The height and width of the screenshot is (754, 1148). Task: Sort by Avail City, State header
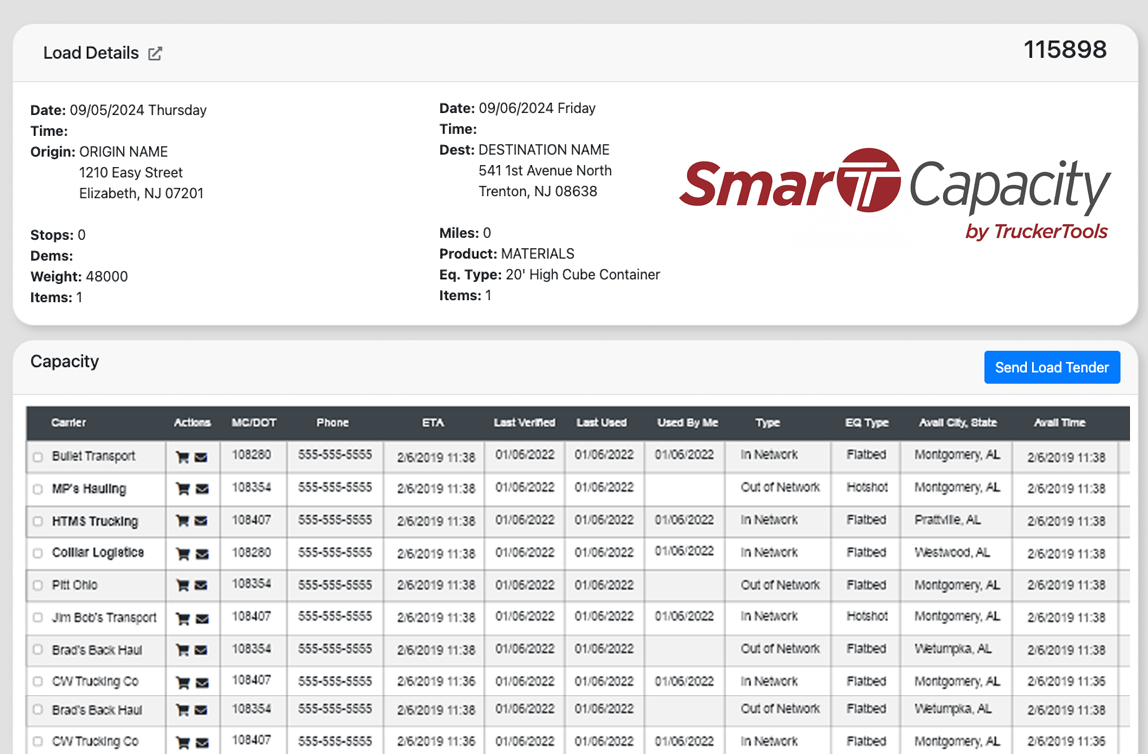click(x=958, y=422)
